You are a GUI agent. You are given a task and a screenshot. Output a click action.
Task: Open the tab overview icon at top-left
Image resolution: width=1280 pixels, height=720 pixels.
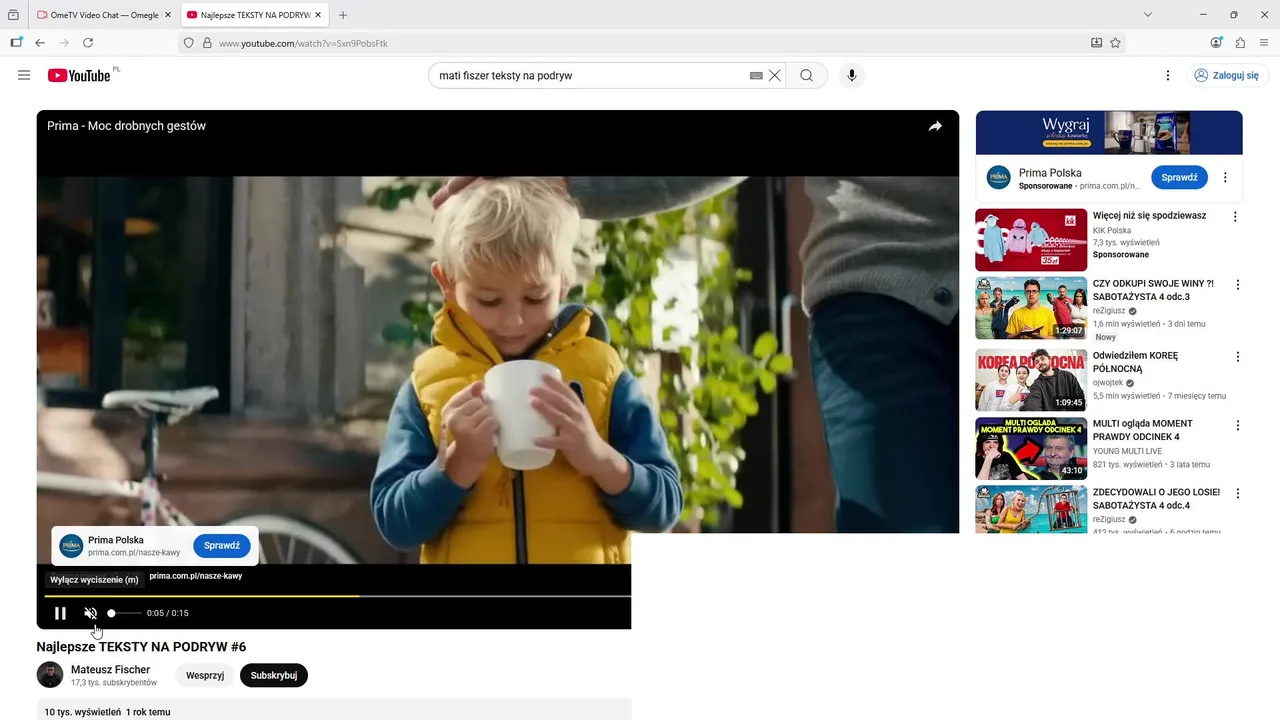tap(13, 15)
